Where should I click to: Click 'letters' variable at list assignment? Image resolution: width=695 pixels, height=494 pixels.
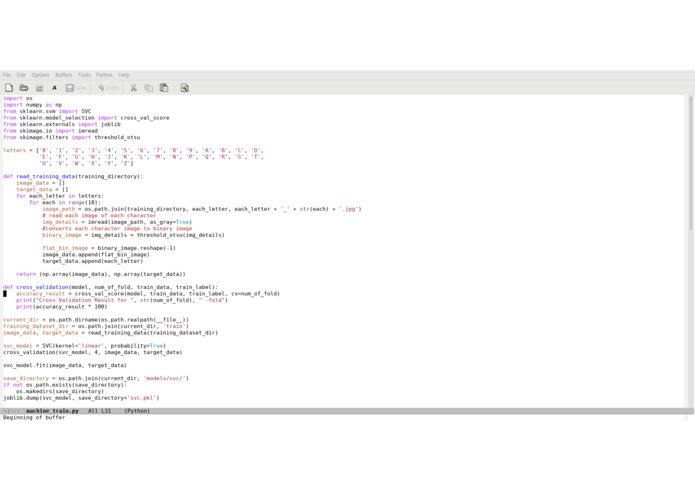click(x=15, y=151)
